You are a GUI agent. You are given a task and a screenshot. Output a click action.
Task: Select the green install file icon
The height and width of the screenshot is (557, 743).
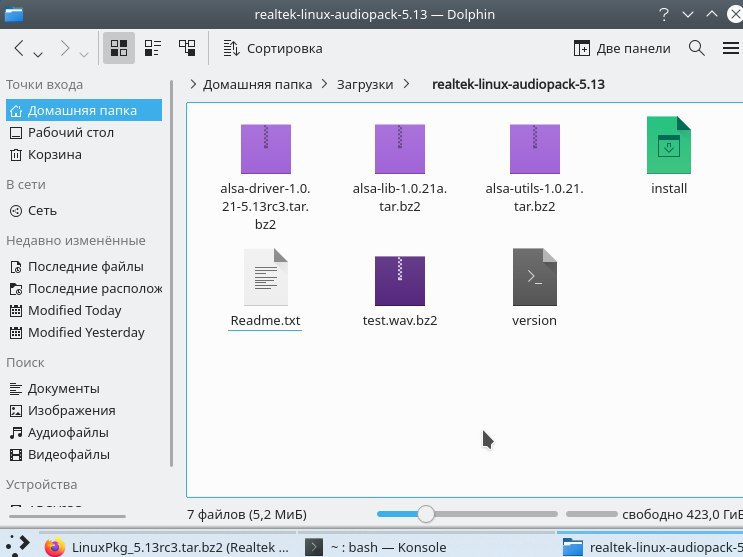point(669,145)
